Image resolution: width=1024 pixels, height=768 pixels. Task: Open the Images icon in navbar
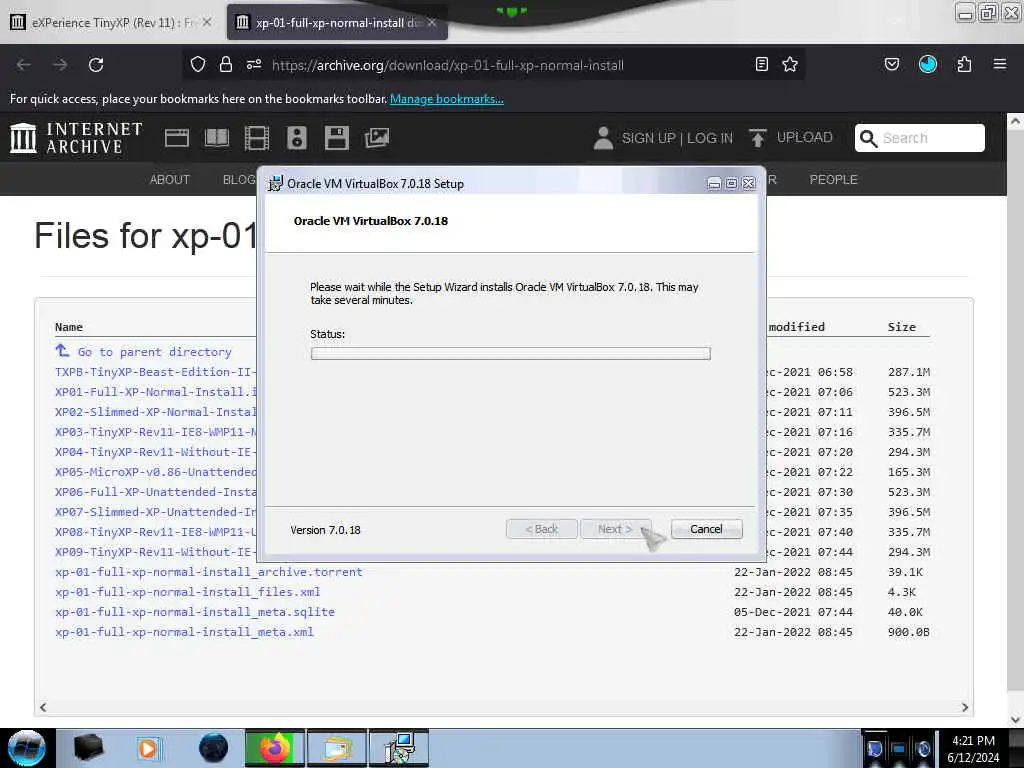tap(377, 138)
